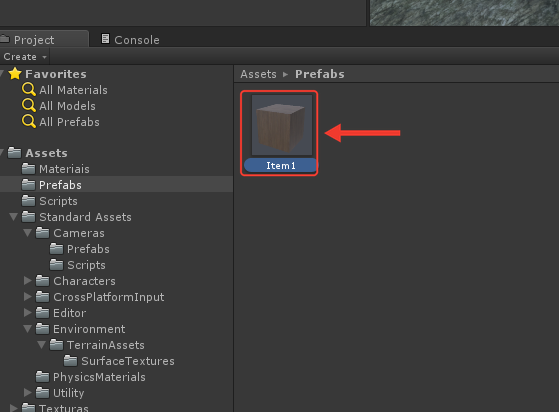This screenshot has width=559, height=412.
Task: Click the All Models search icon
Action: point(29,105)
